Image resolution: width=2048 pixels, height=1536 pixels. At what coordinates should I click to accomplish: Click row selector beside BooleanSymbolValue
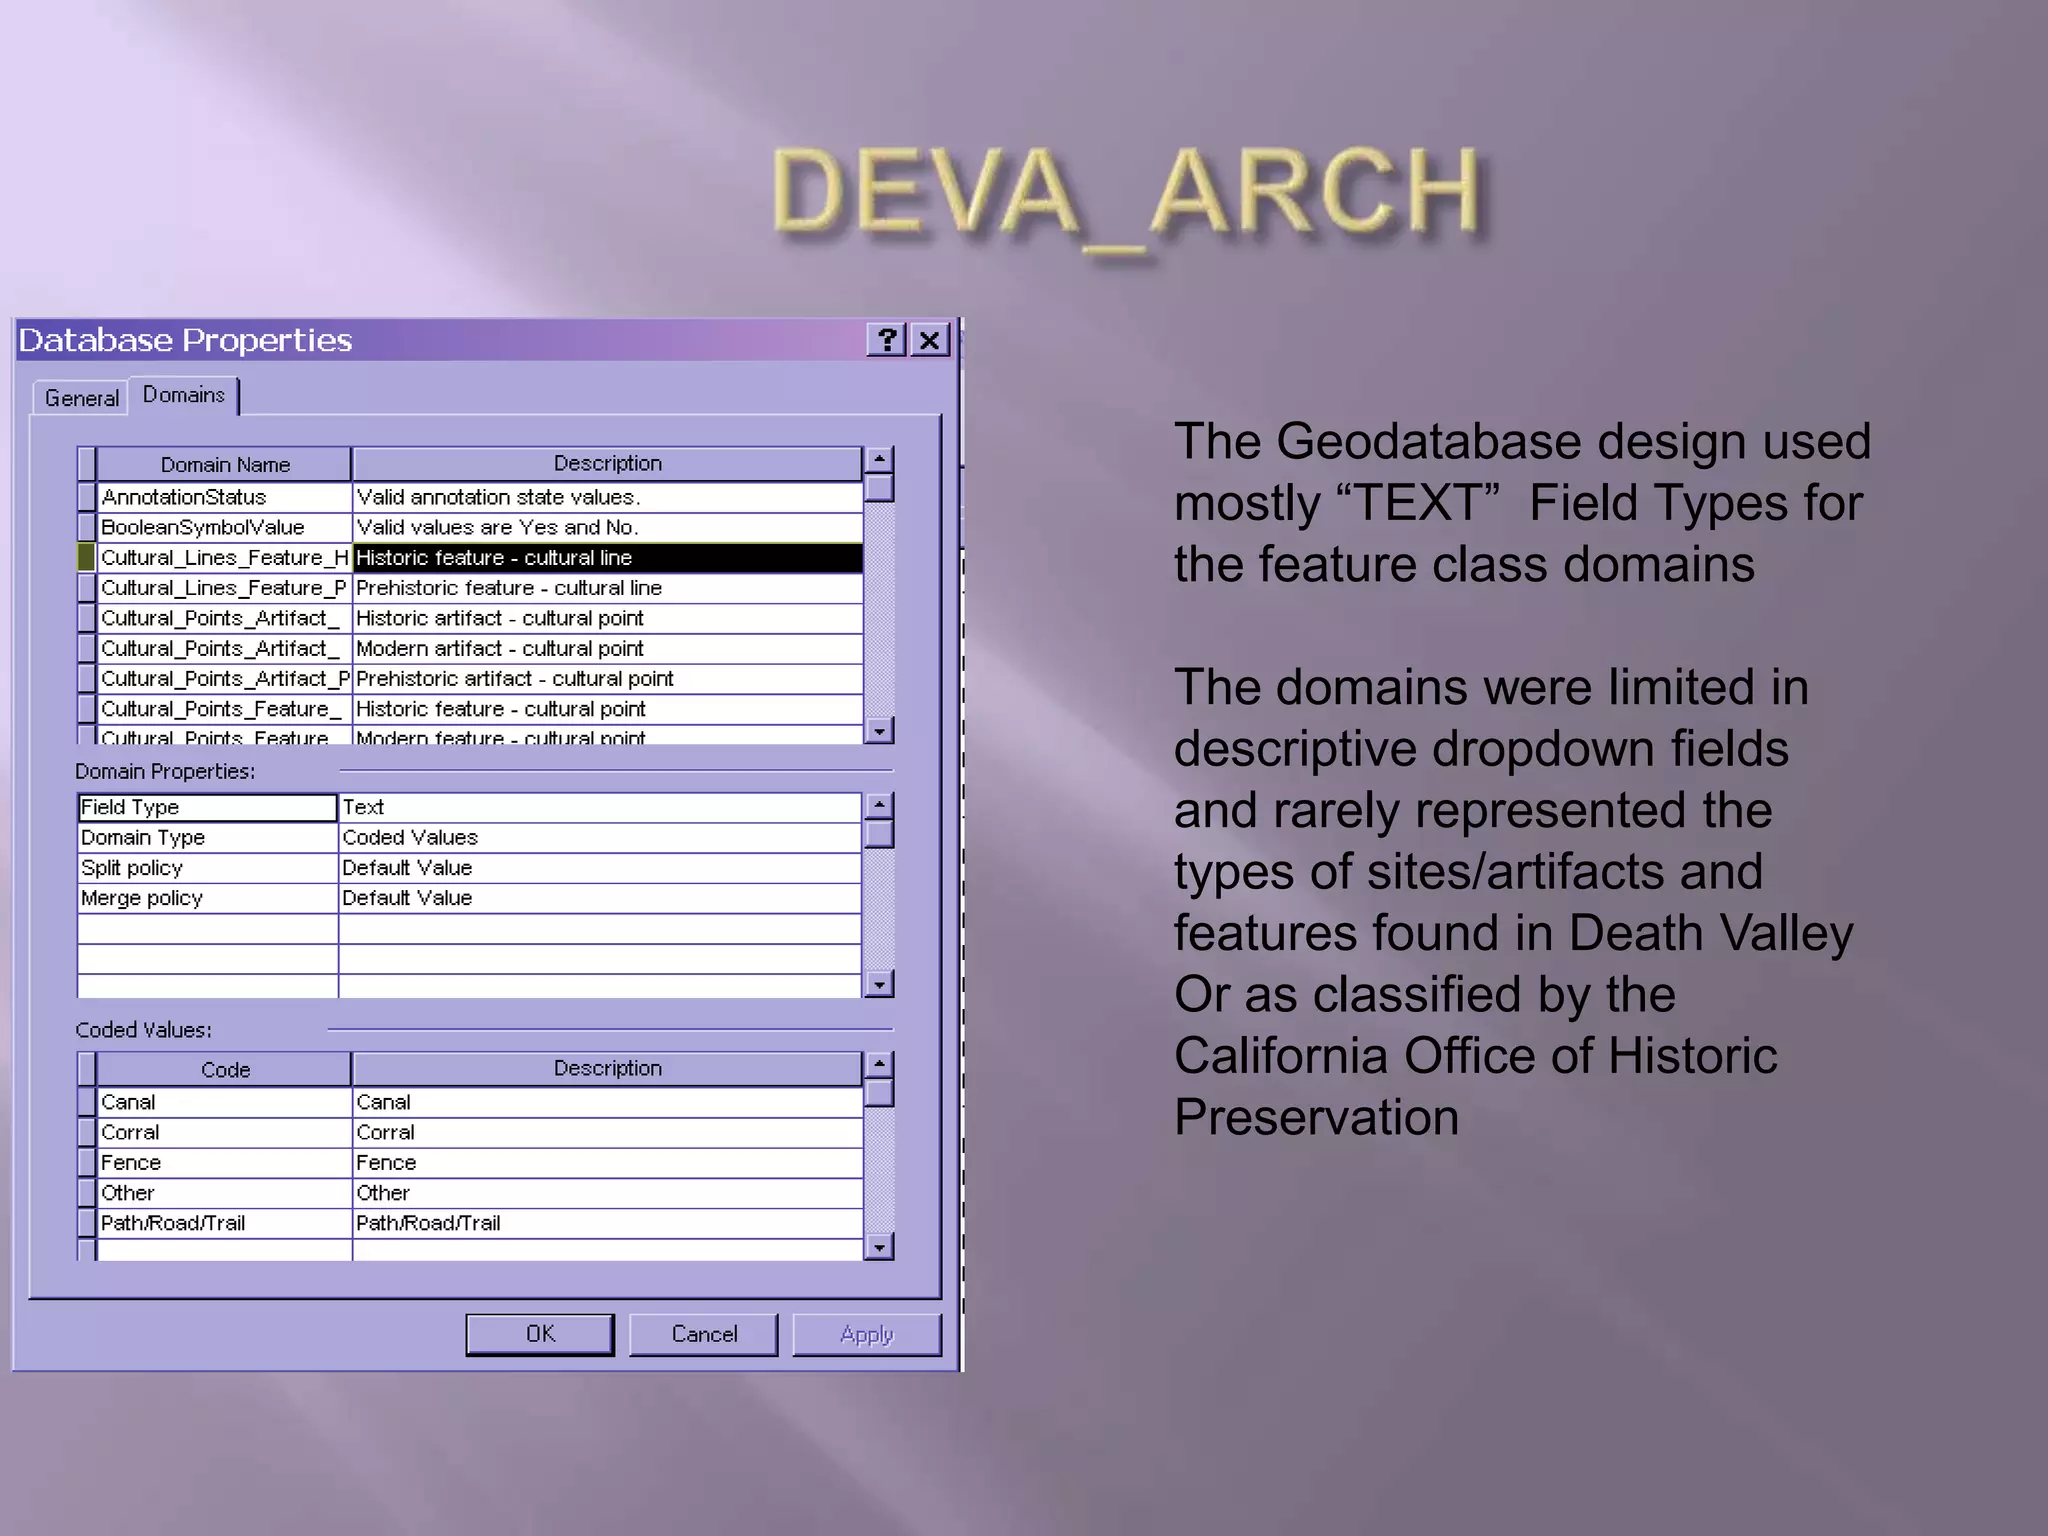pyautogui.click(x=87, y=527)
